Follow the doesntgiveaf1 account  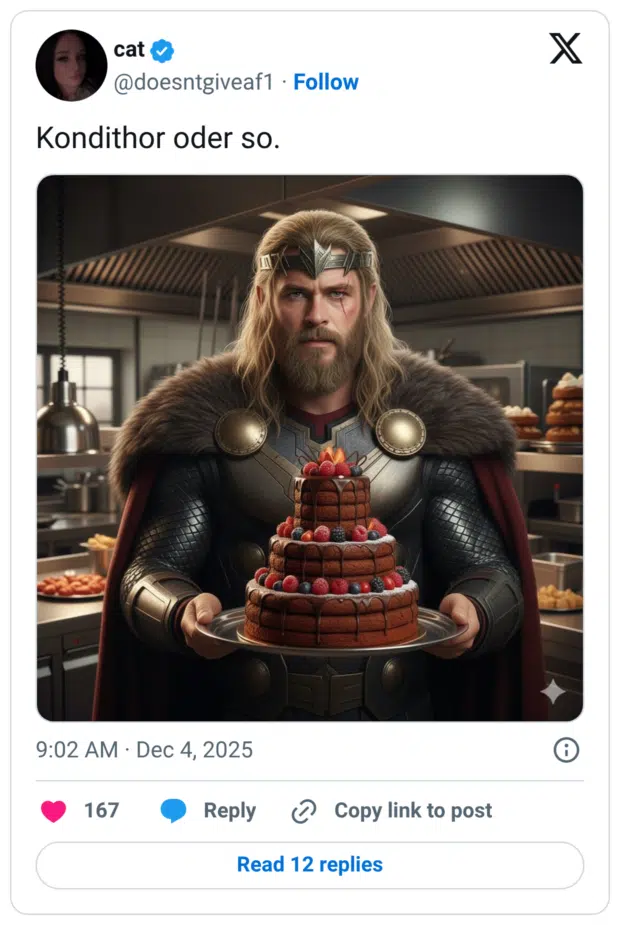pyautogui.click(x=326, y=82)
